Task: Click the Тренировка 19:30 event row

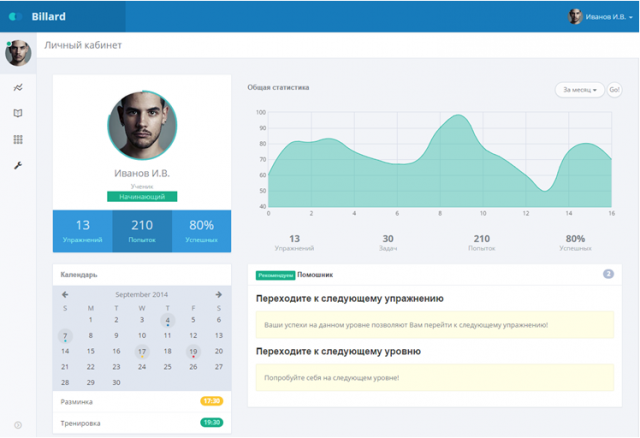Action: (x=141, y=423)
